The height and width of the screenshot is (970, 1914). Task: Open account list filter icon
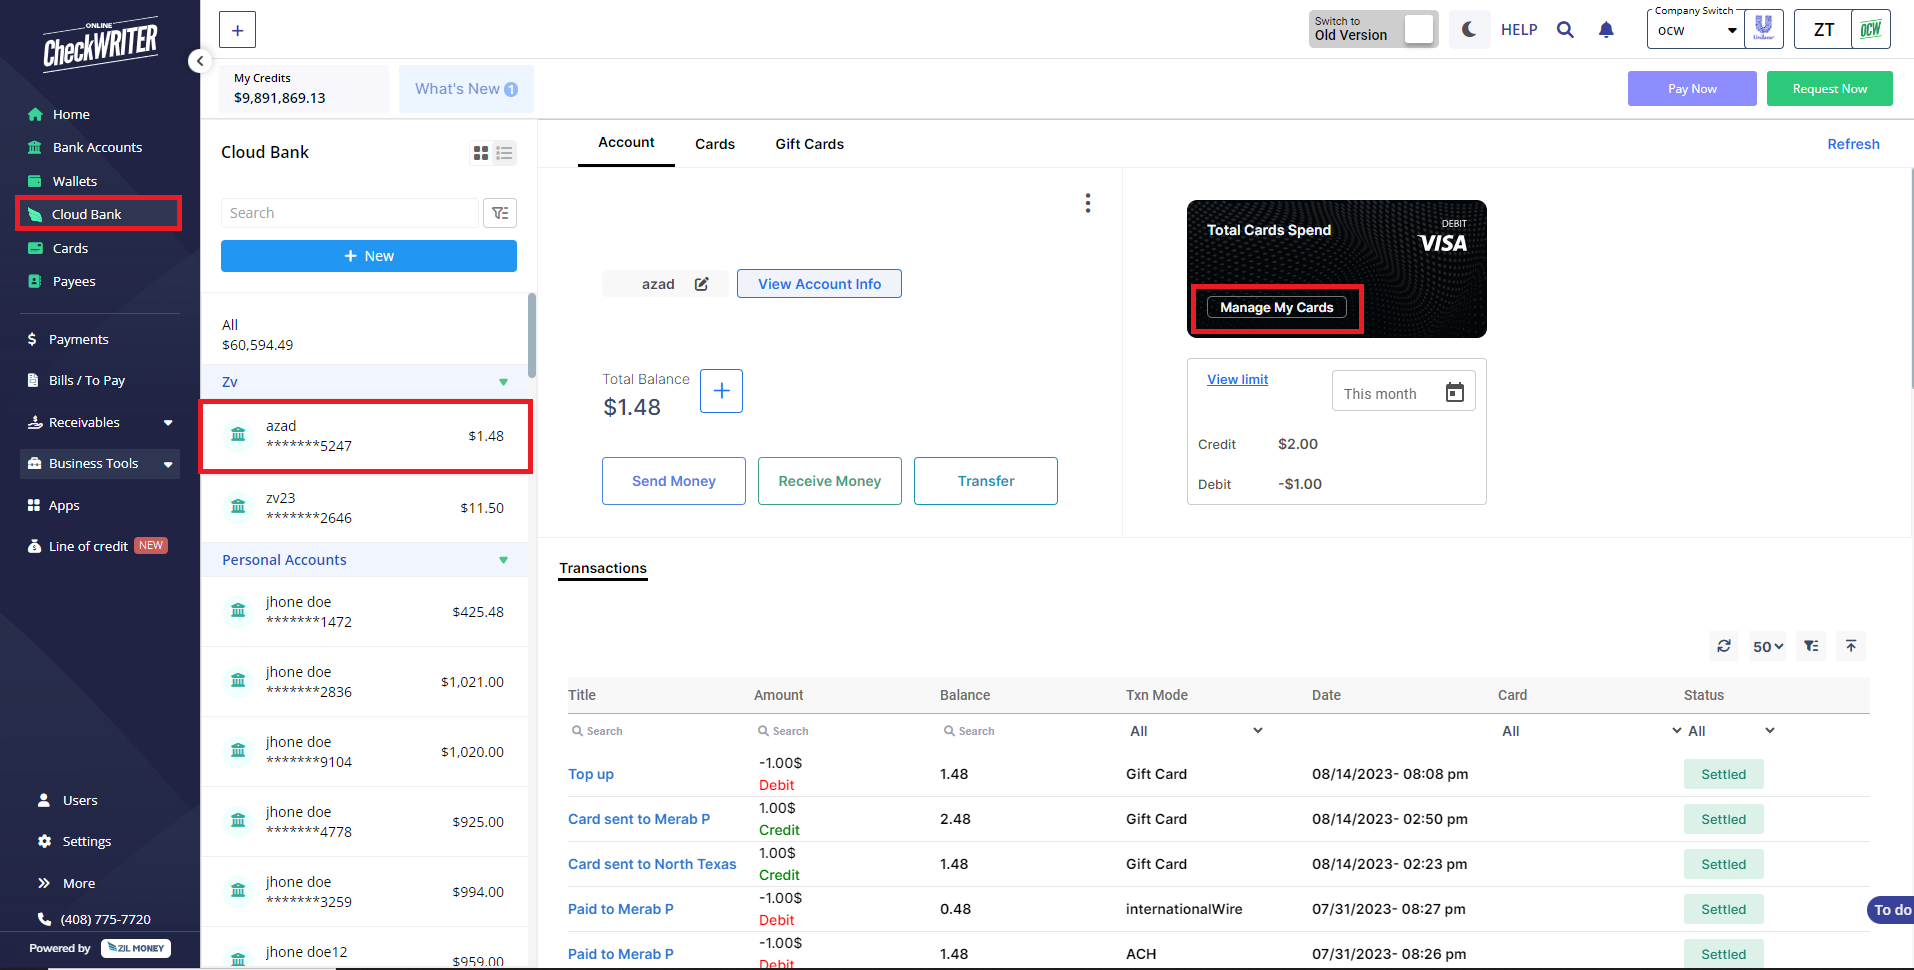point(500,213)
